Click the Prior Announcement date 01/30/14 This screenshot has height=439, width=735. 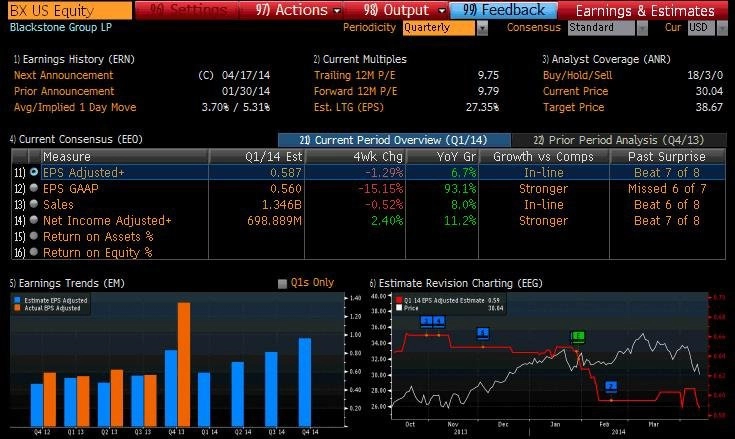click(246, 91)
